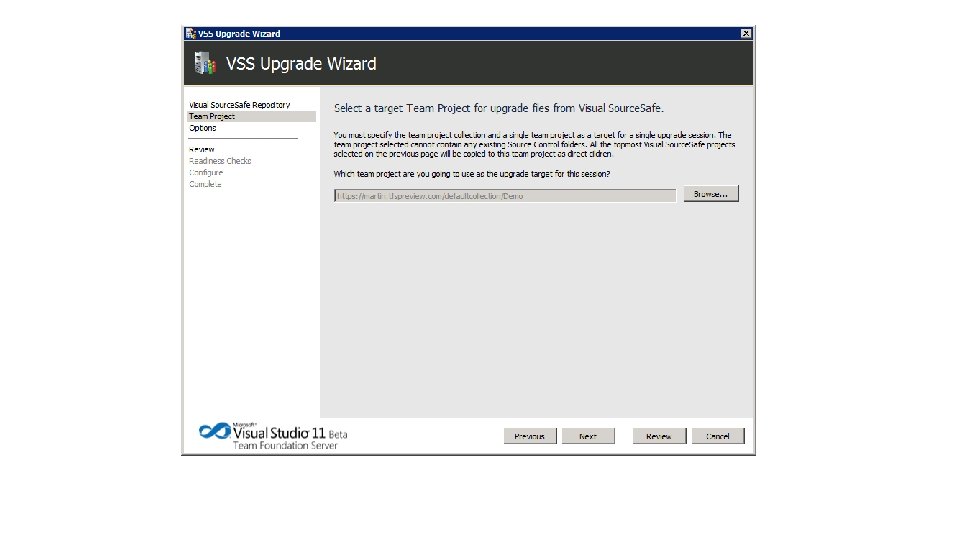Image resolution: width=960 pixels, height=540 pixels.
Task: Click the server icon in header banner
Action: click(205, 63)
